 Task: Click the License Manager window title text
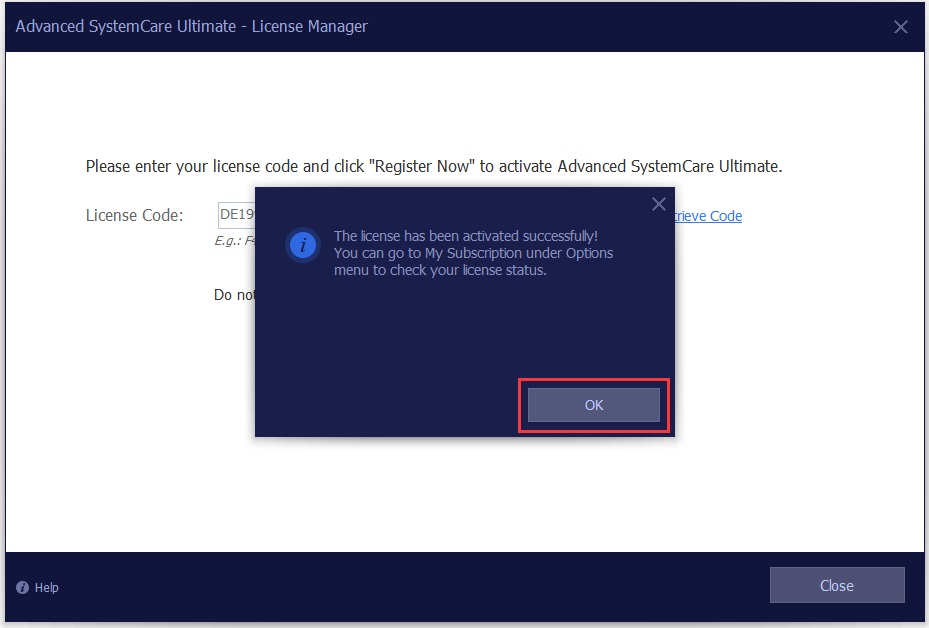click(x=191, y=27)
